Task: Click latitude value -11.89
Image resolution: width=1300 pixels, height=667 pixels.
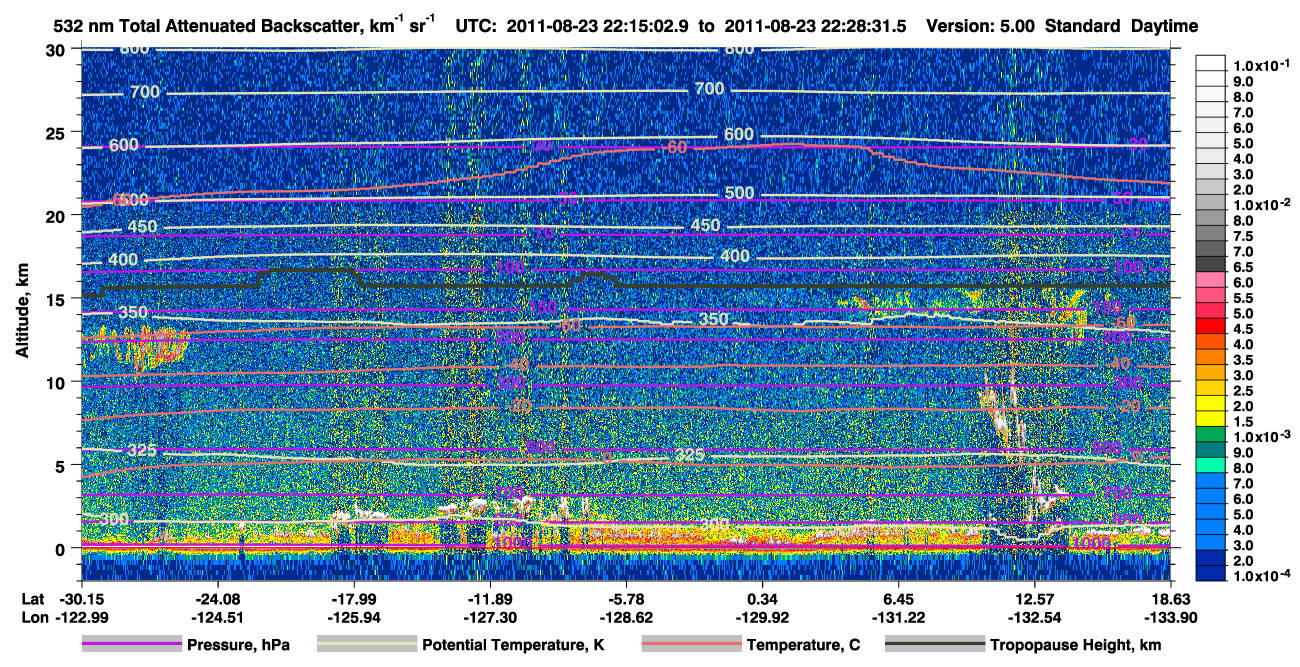Action: (490, 599)
